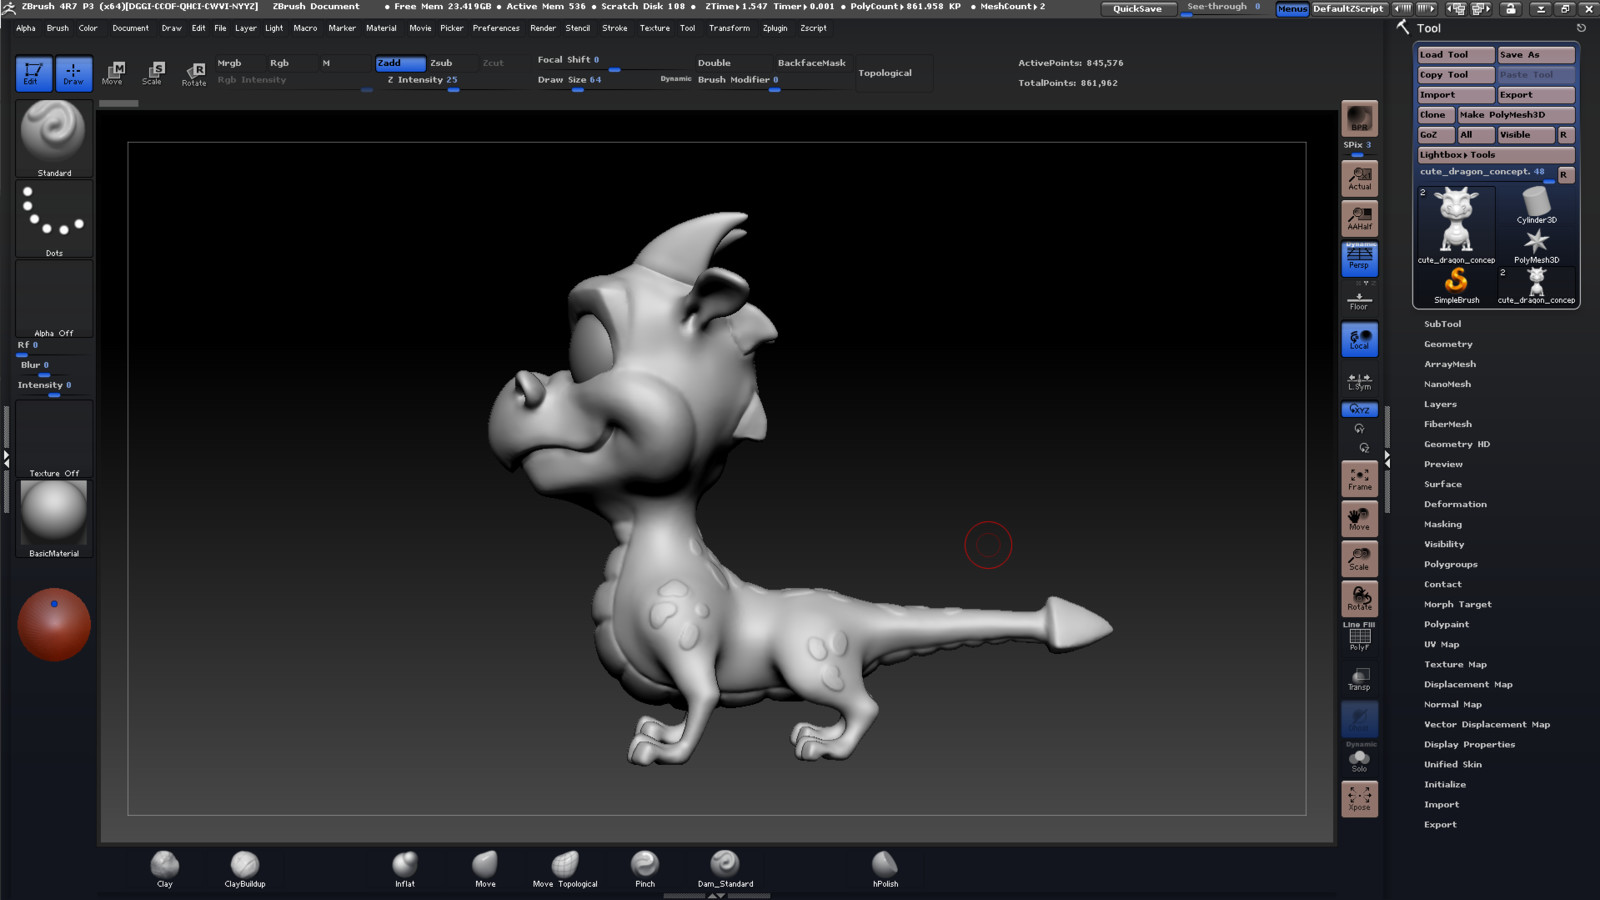
Task: Select the Draw mode icon
Action: [73, 73]
